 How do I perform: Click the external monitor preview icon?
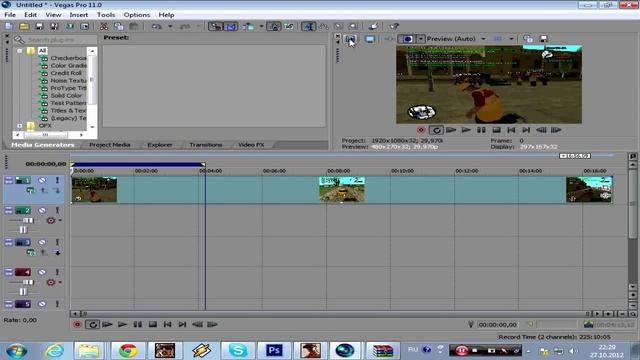370,39
